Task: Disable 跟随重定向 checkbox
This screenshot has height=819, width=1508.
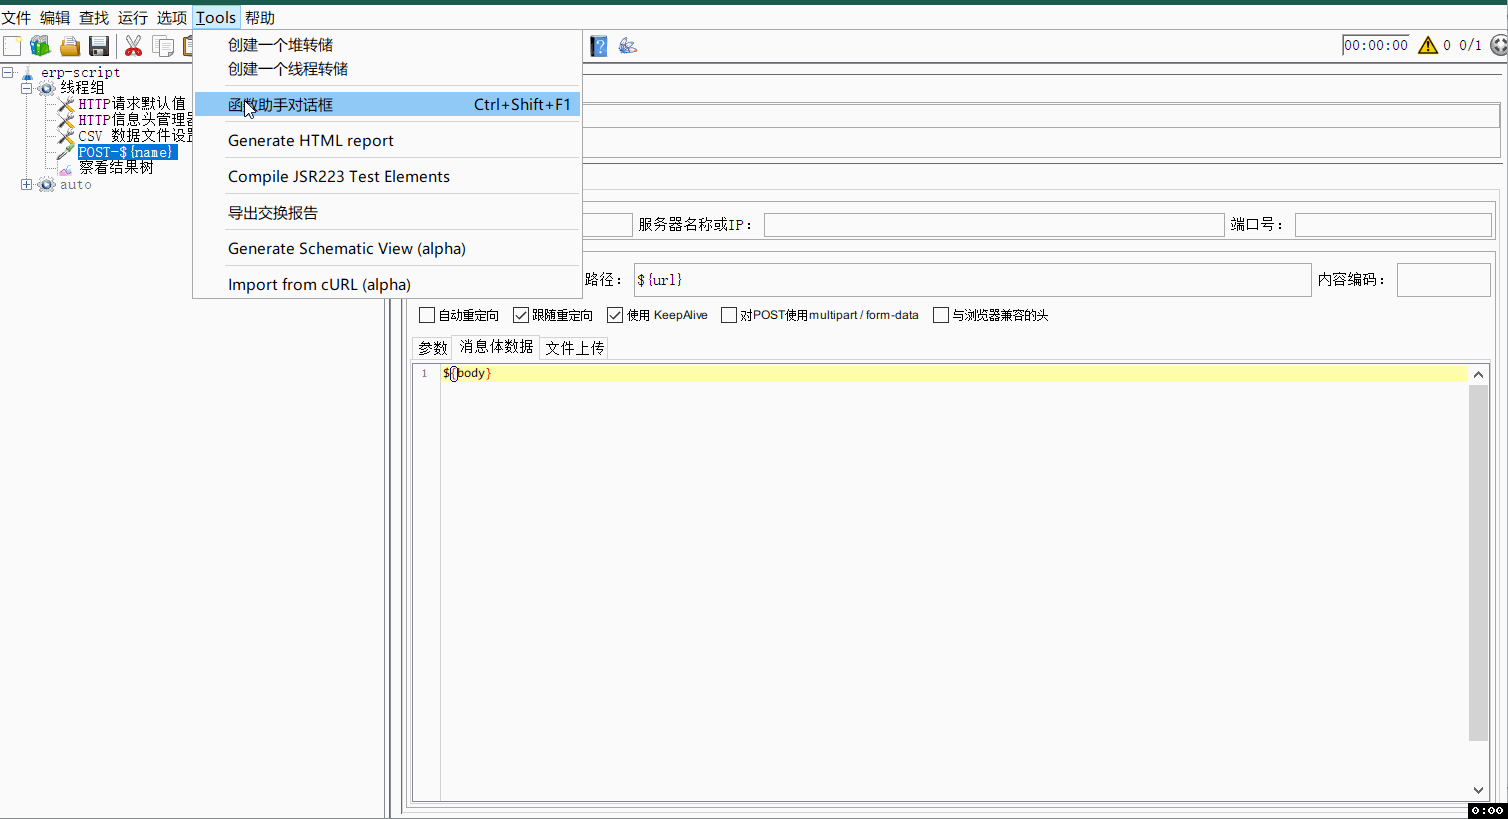Action: pos(521,314)
